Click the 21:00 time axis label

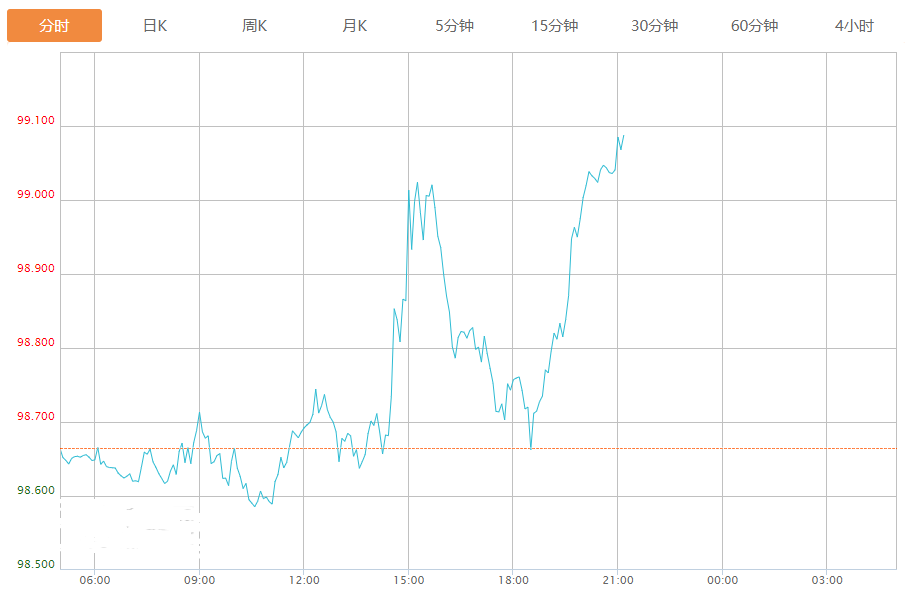[617, 581]
